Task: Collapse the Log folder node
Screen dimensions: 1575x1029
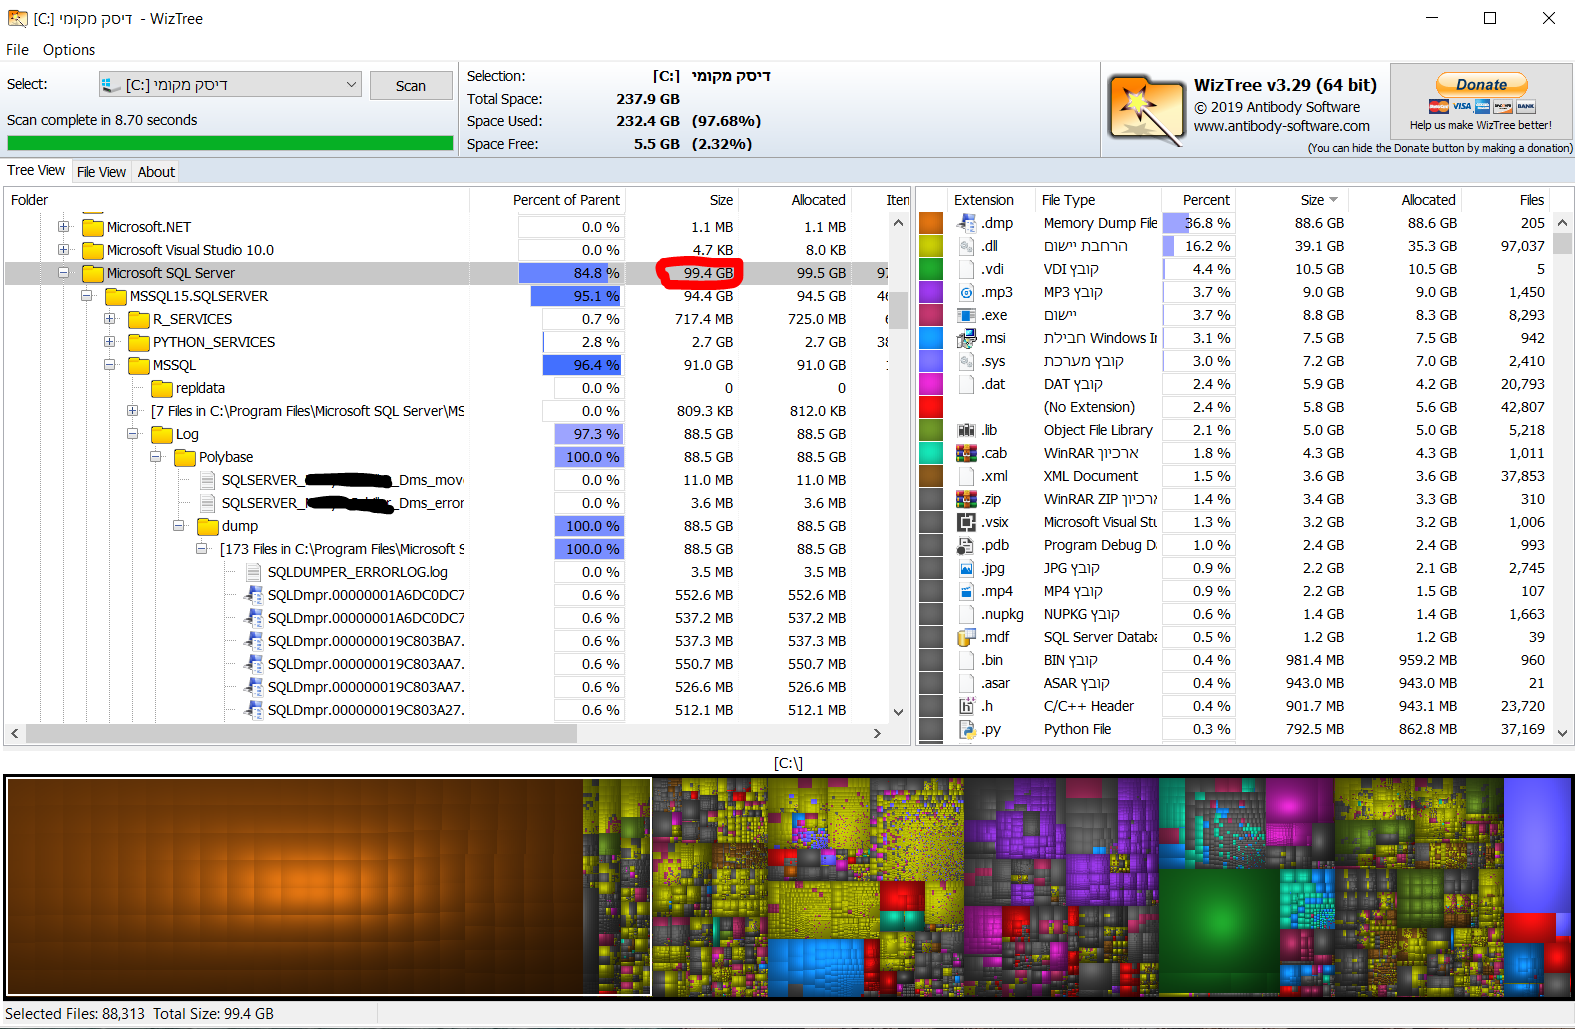Action: click(x=133, y=434)
